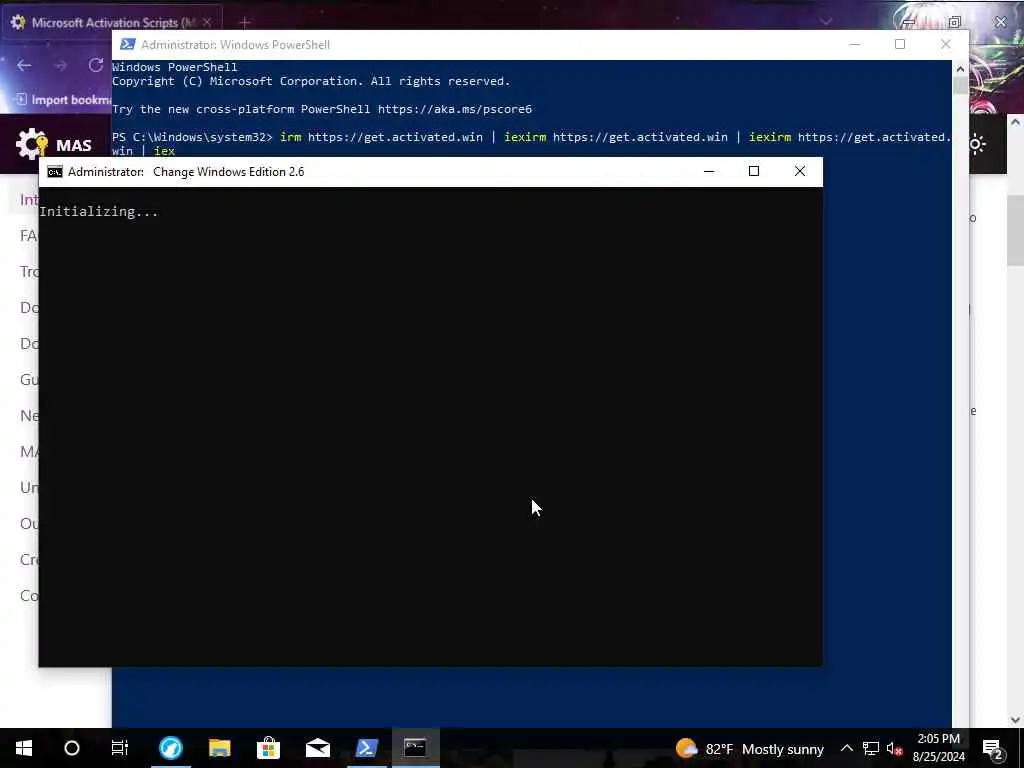Close the Microsoft Activation Scripts tab
The height and width of the screenshot is (768, 1024).
pyautogui.click(x=207, y=22)
